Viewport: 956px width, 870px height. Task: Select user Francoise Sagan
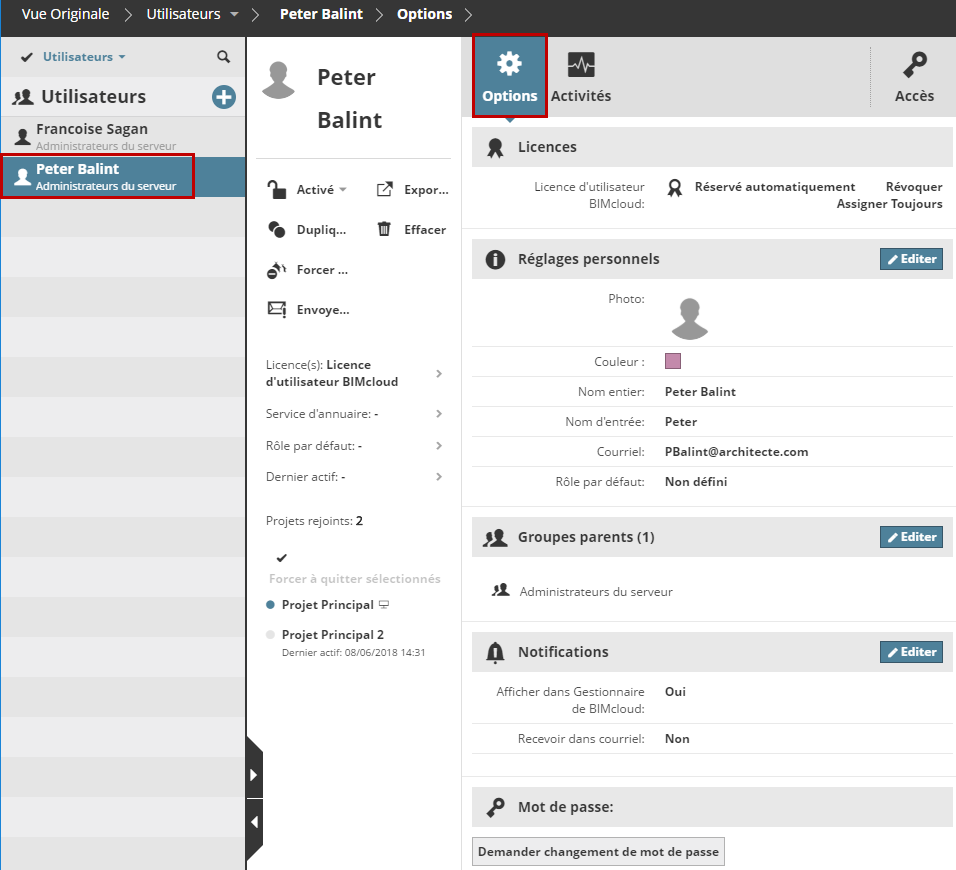click(123, 137)
